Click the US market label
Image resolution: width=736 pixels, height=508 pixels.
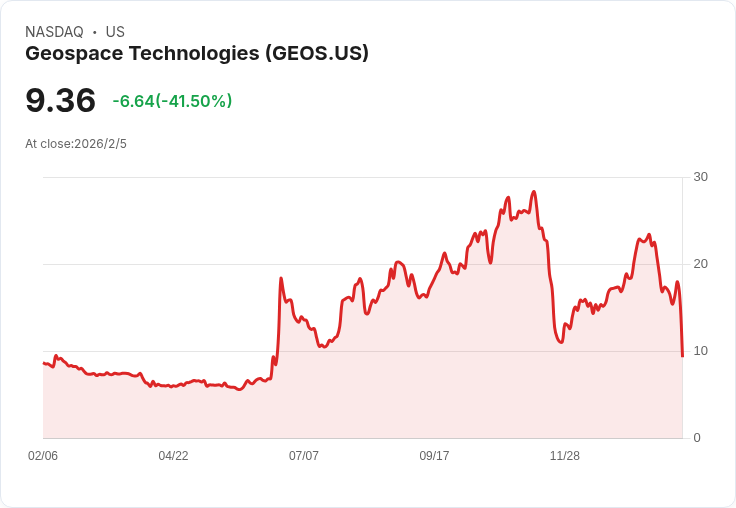tap(115, 32)
